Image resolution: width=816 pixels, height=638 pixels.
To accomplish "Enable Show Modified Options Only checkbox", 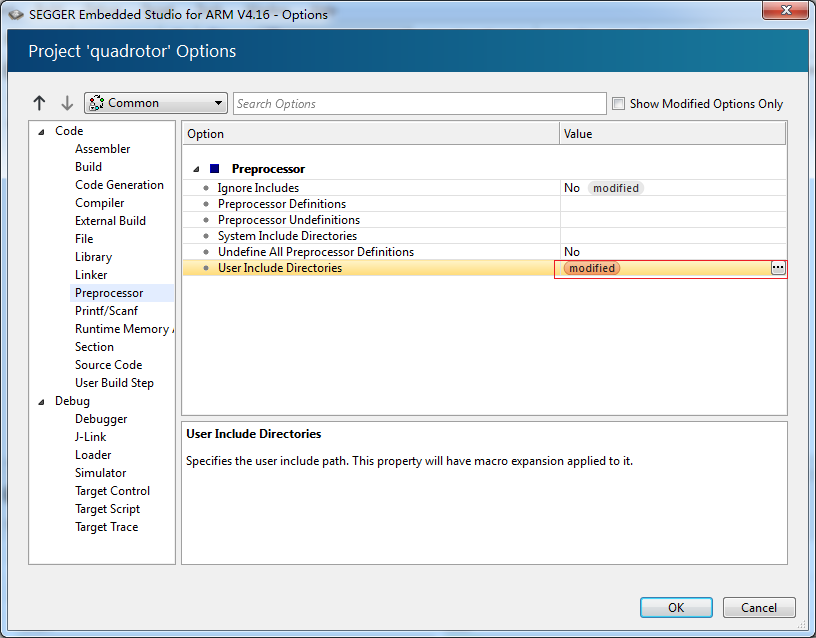I will (618, 104).
